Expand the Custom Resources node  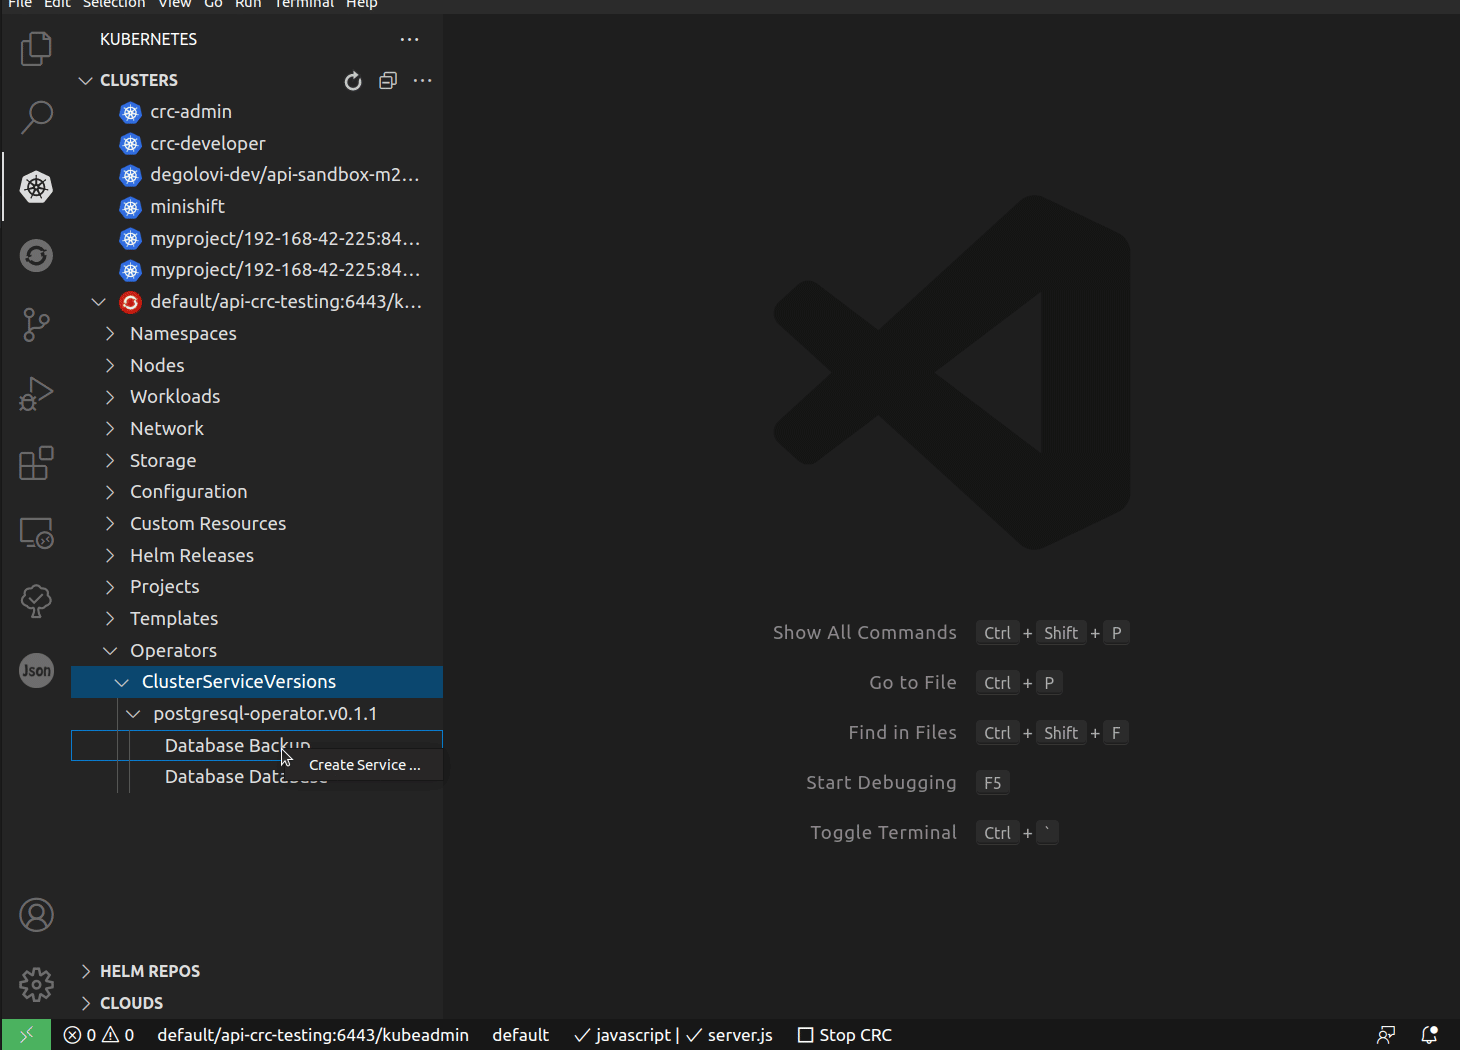[x=110, y=524]
